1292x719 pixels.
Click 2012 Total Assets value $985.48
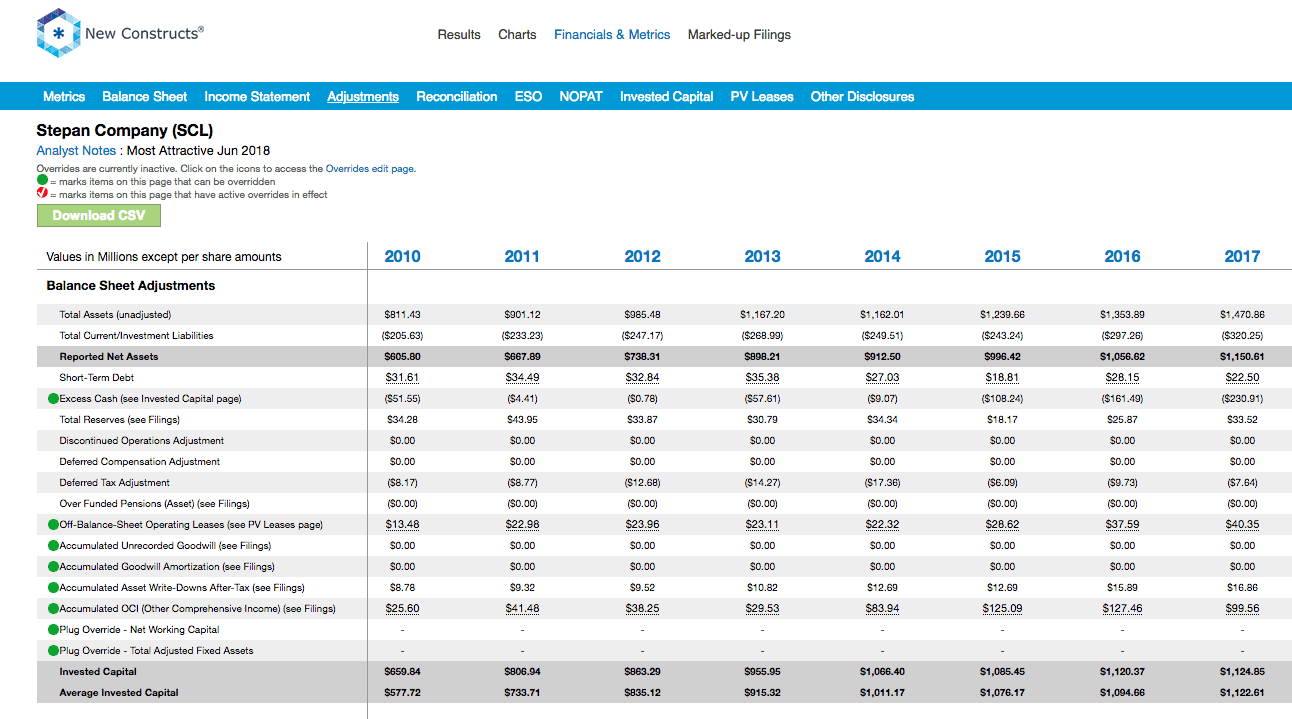[x=642, y=315]
